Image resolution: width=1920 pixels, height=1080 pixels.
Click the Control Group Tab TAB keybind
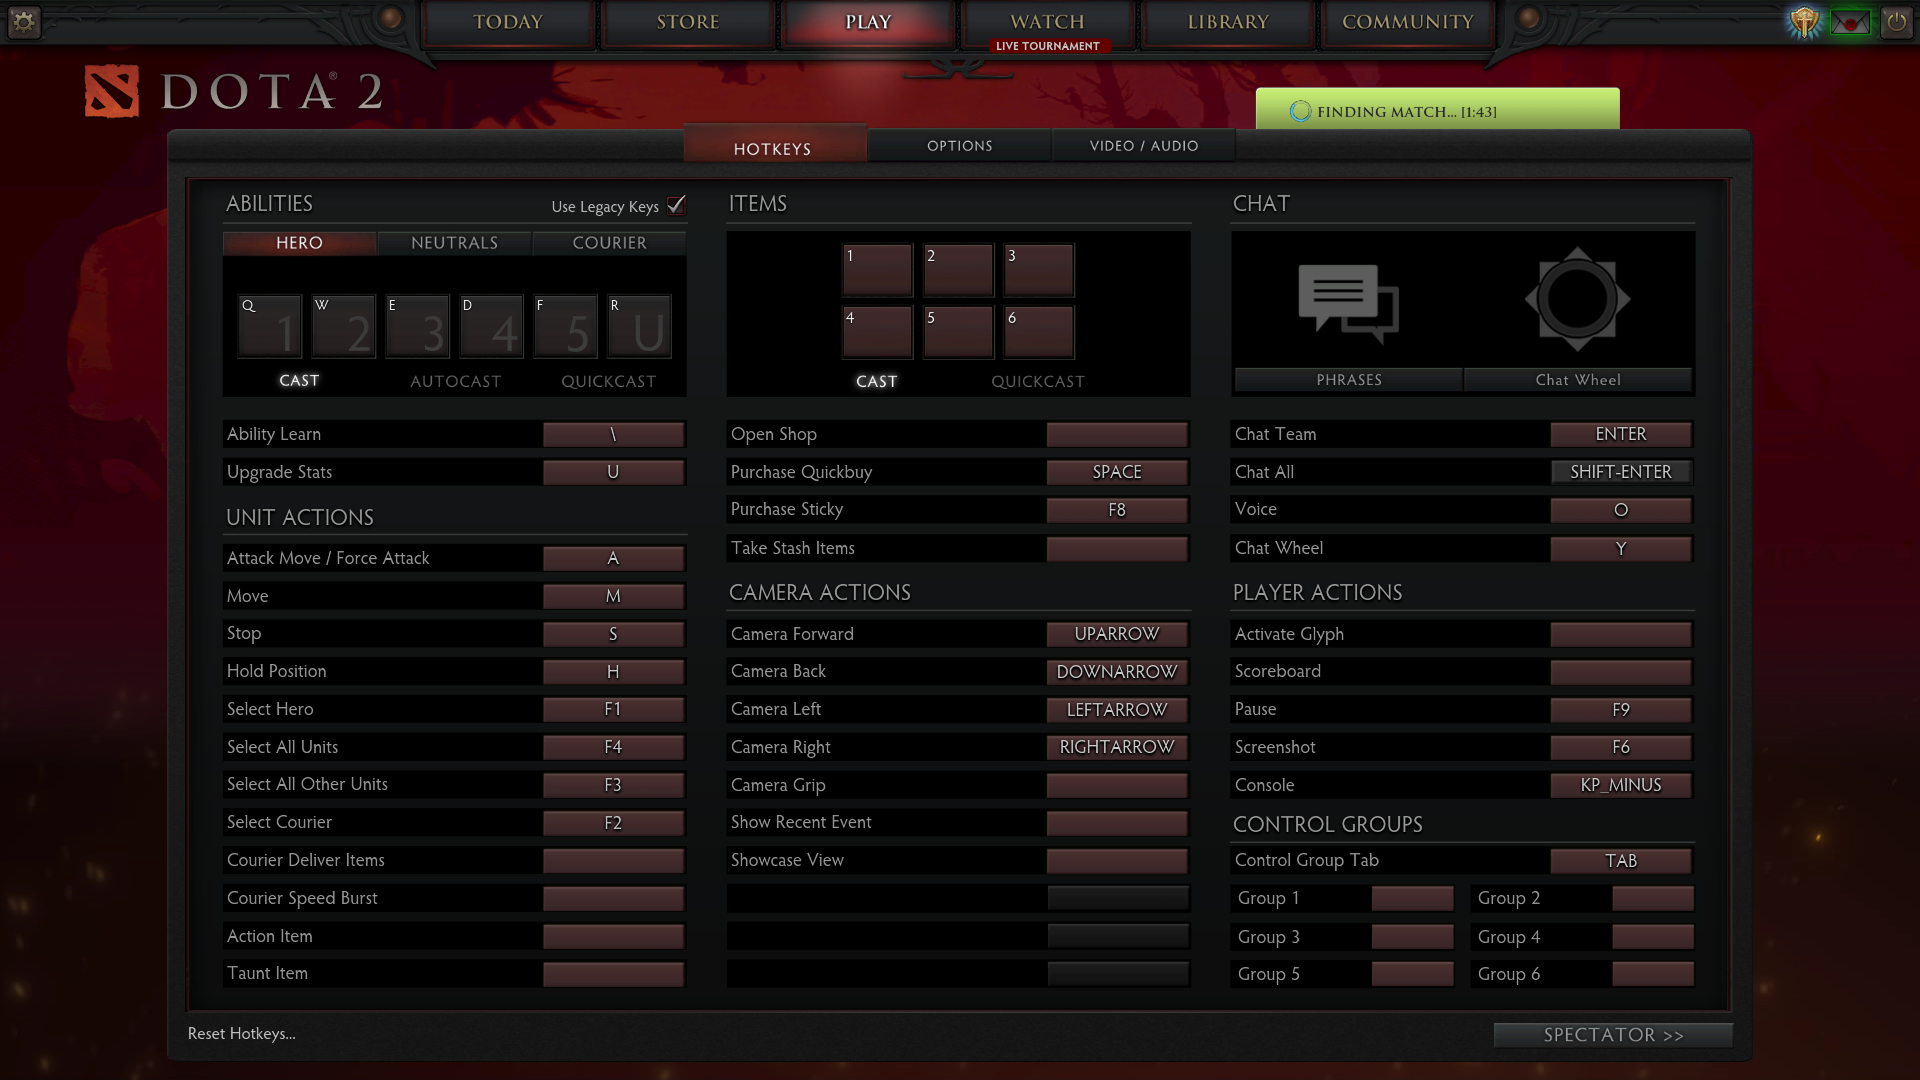[x=1621, y=861]
